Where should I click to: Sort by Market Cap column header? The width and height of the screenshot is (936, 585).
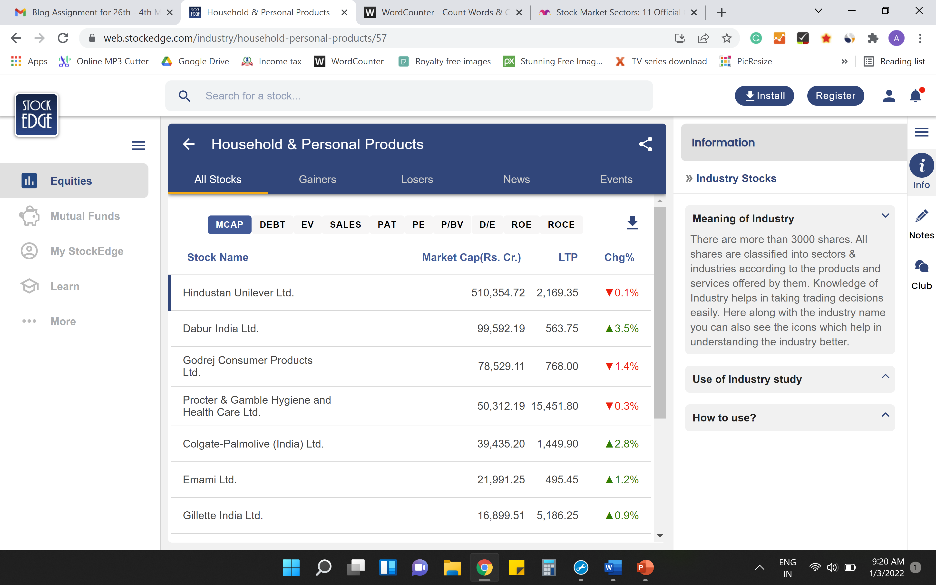click(472, 257)
